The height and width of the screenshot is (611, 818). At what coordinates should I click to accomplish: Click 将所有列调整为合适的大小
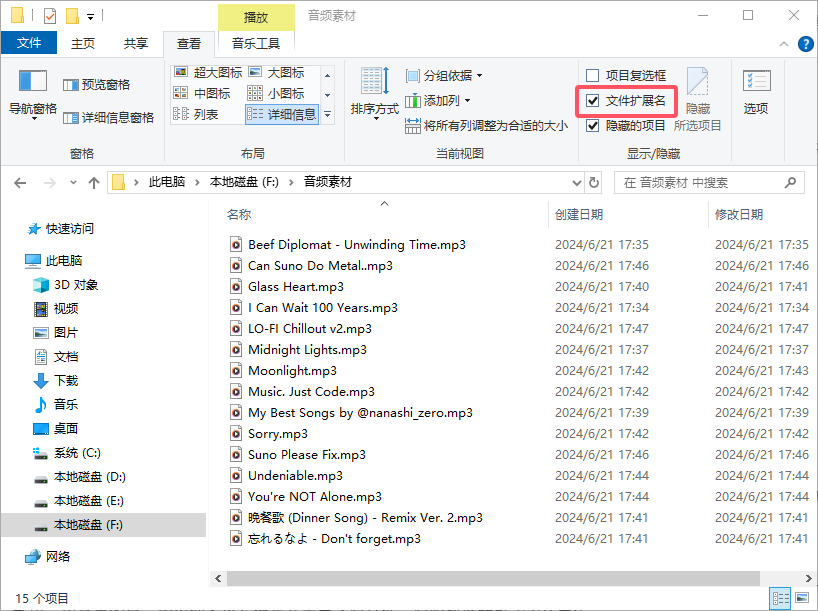coord(486,126)
